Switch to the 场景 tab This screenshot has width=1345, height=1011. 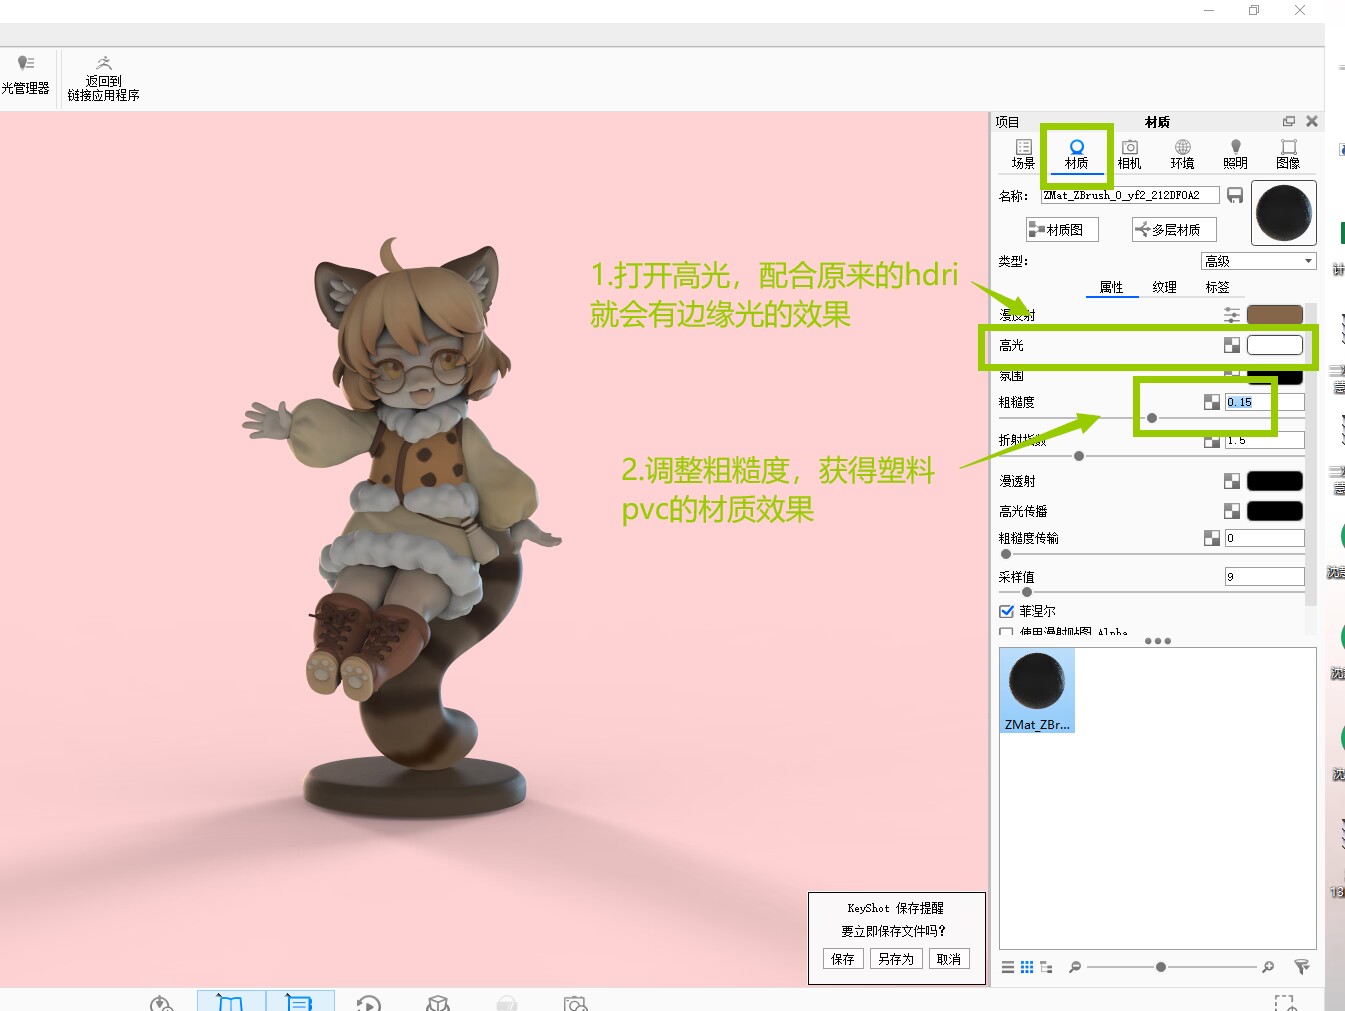click(1023, 154)
